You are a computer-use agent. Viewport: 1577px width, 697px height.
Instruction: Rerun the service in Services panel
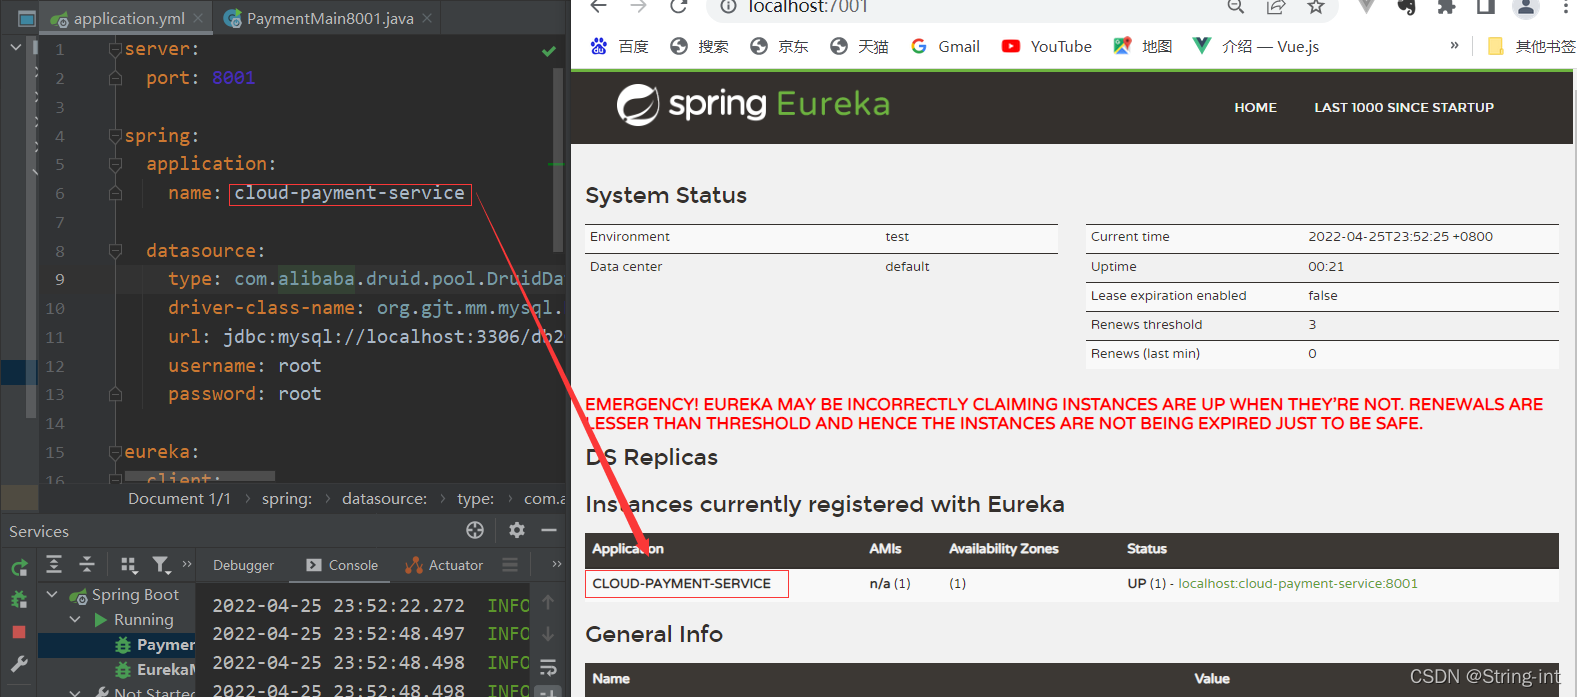click(x=19, y=568)
